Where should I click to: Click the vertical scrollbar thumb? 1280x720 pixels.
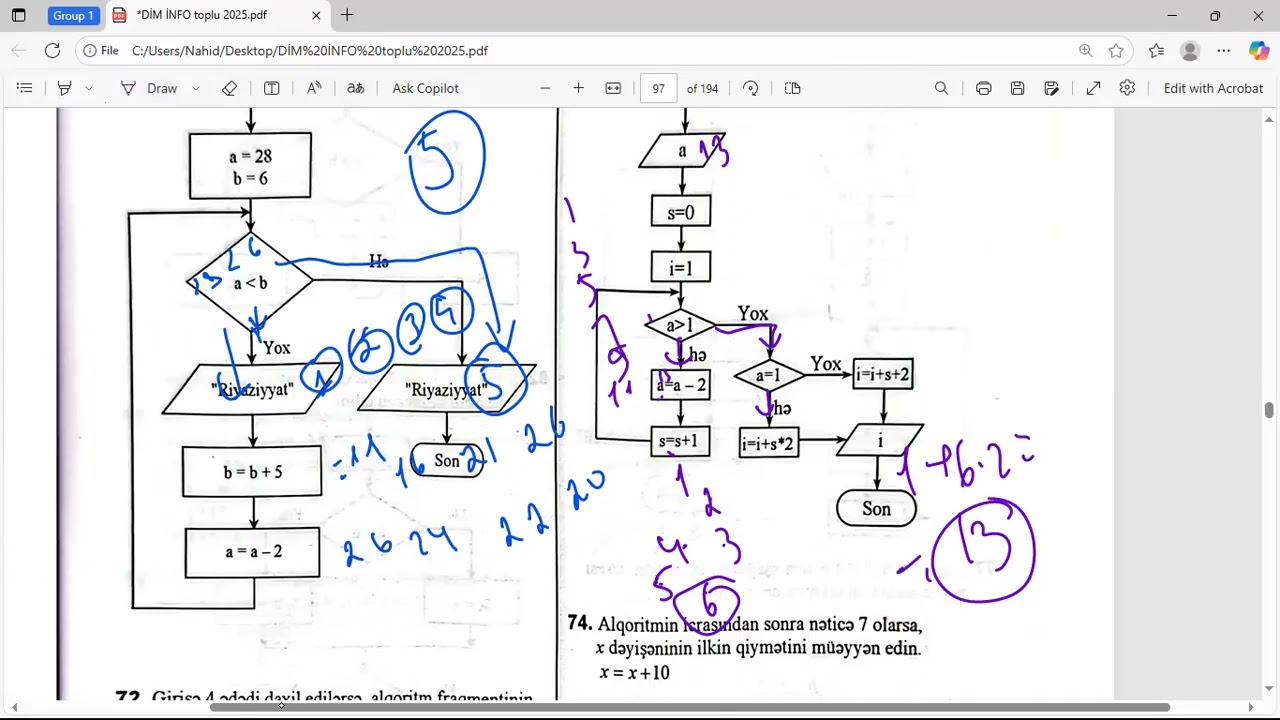tap(1269, 410)
